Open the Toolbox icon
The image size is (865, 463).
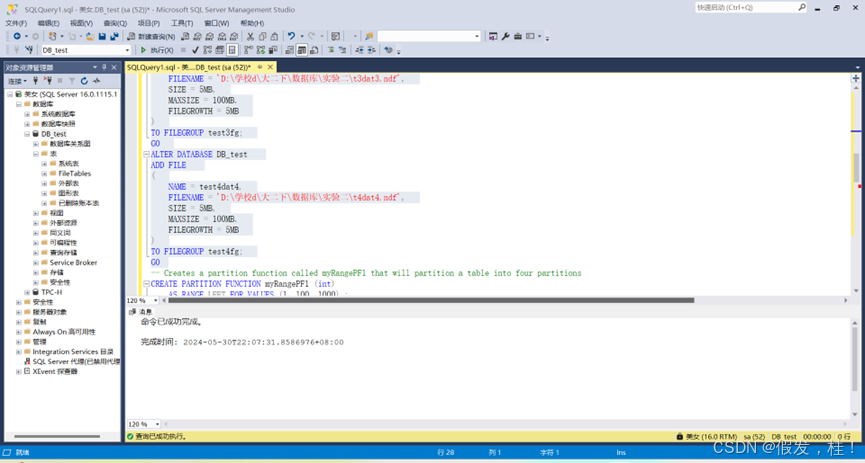[x=517, y=36]
